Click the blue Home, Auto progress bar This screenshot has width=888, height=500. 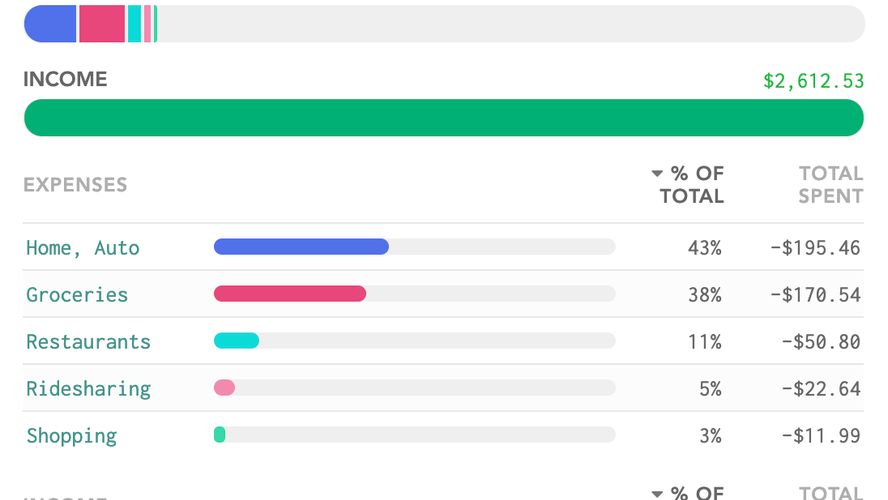301,247
